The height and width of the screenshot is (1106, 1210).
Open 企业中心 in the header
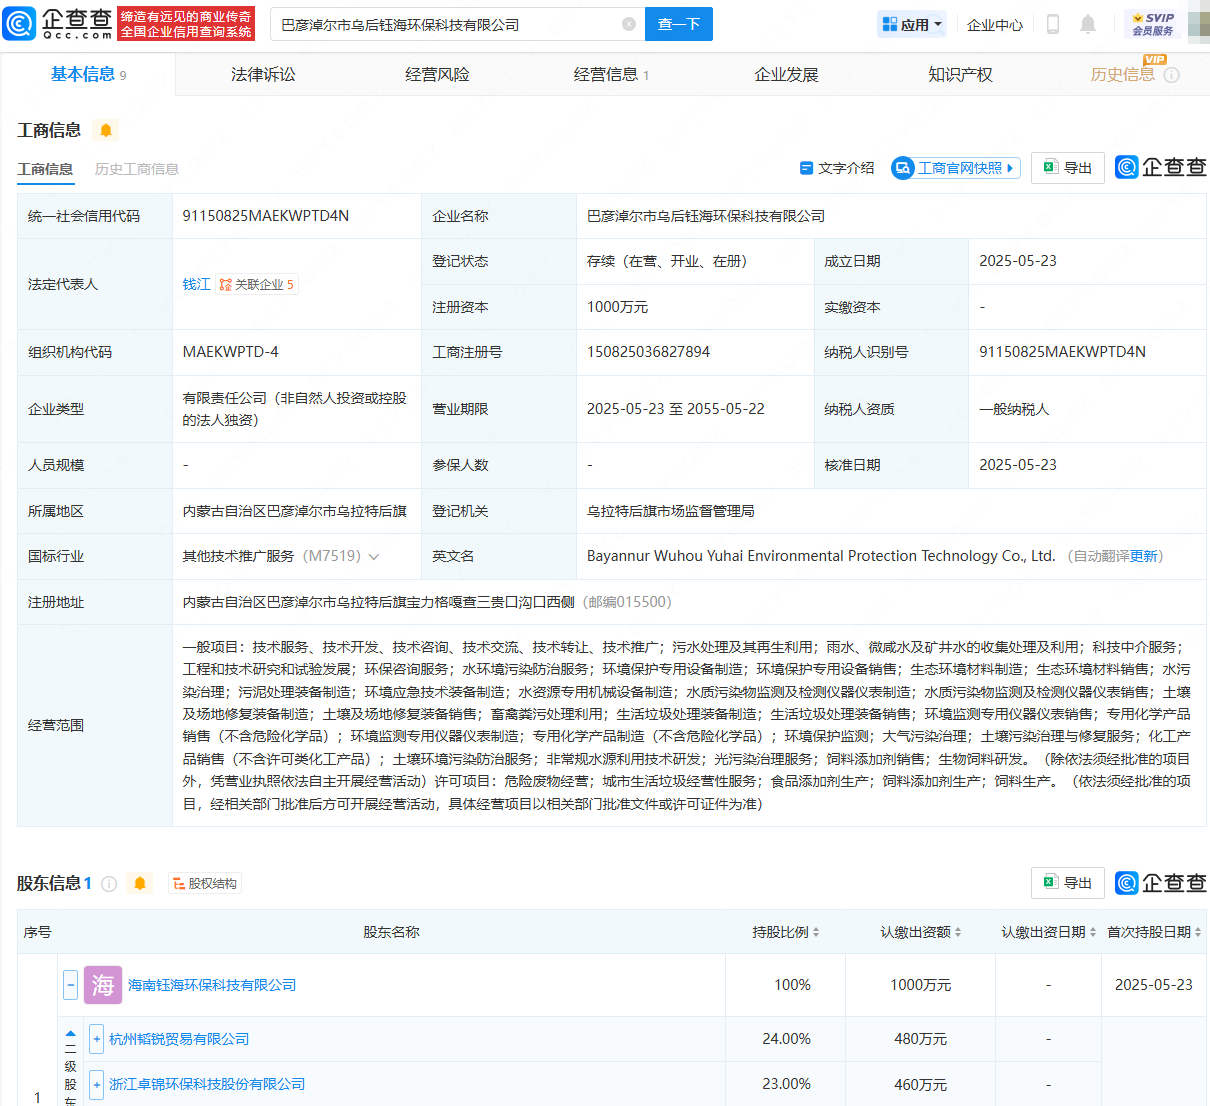tap(995, 25)
